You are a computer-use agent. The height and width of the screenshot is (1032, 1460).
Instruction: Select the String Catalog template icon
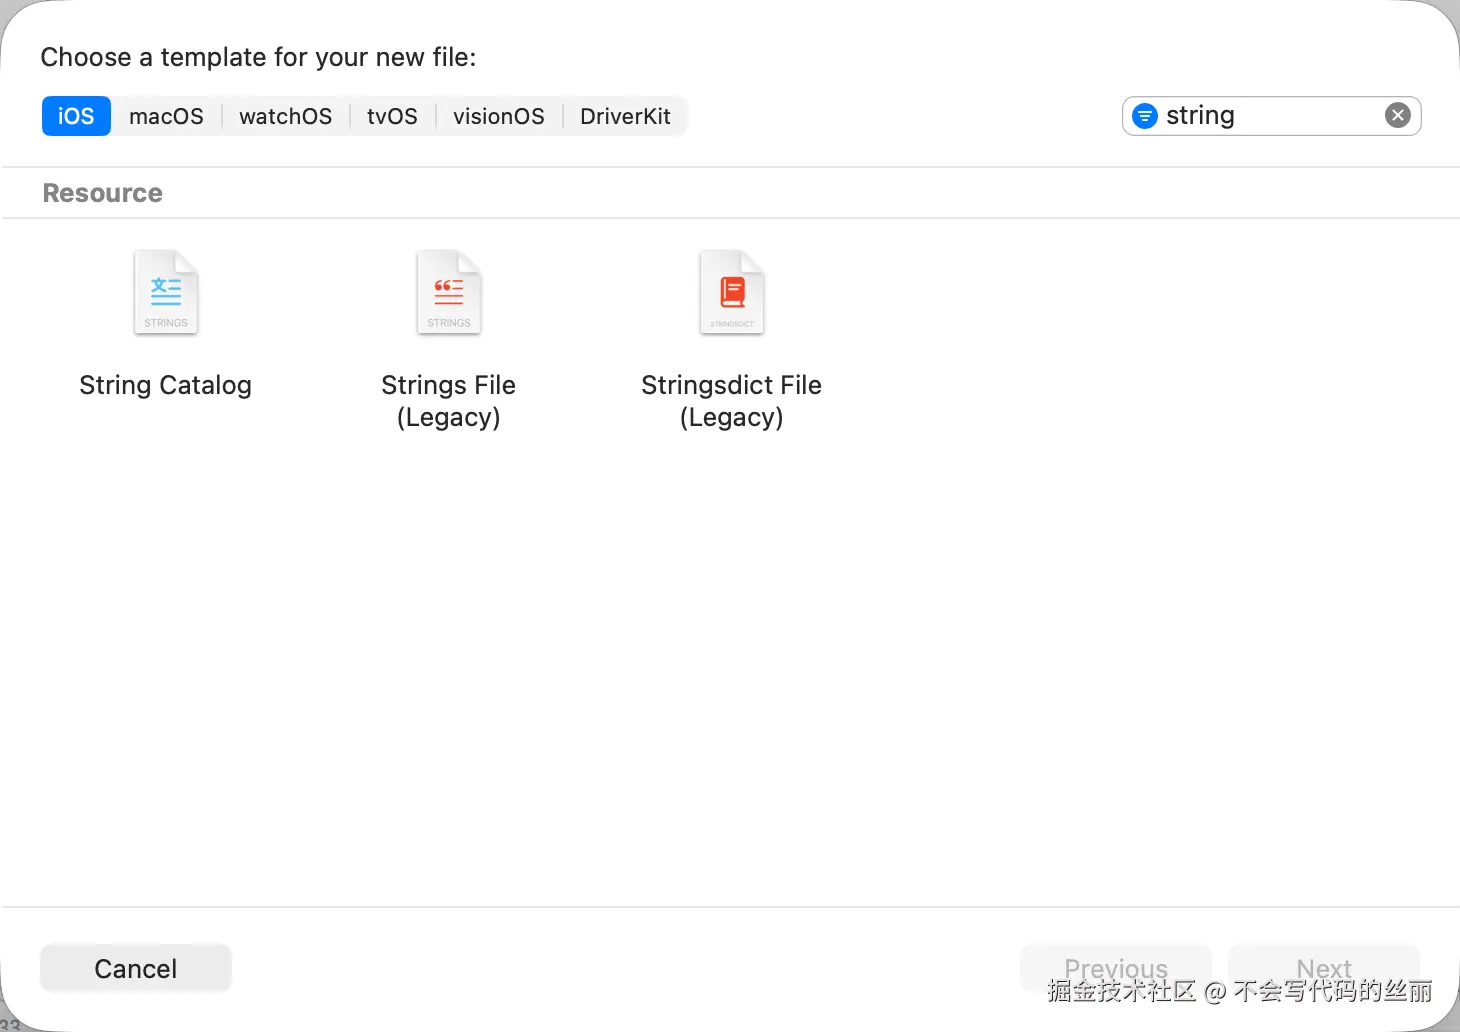click(166, 293)
